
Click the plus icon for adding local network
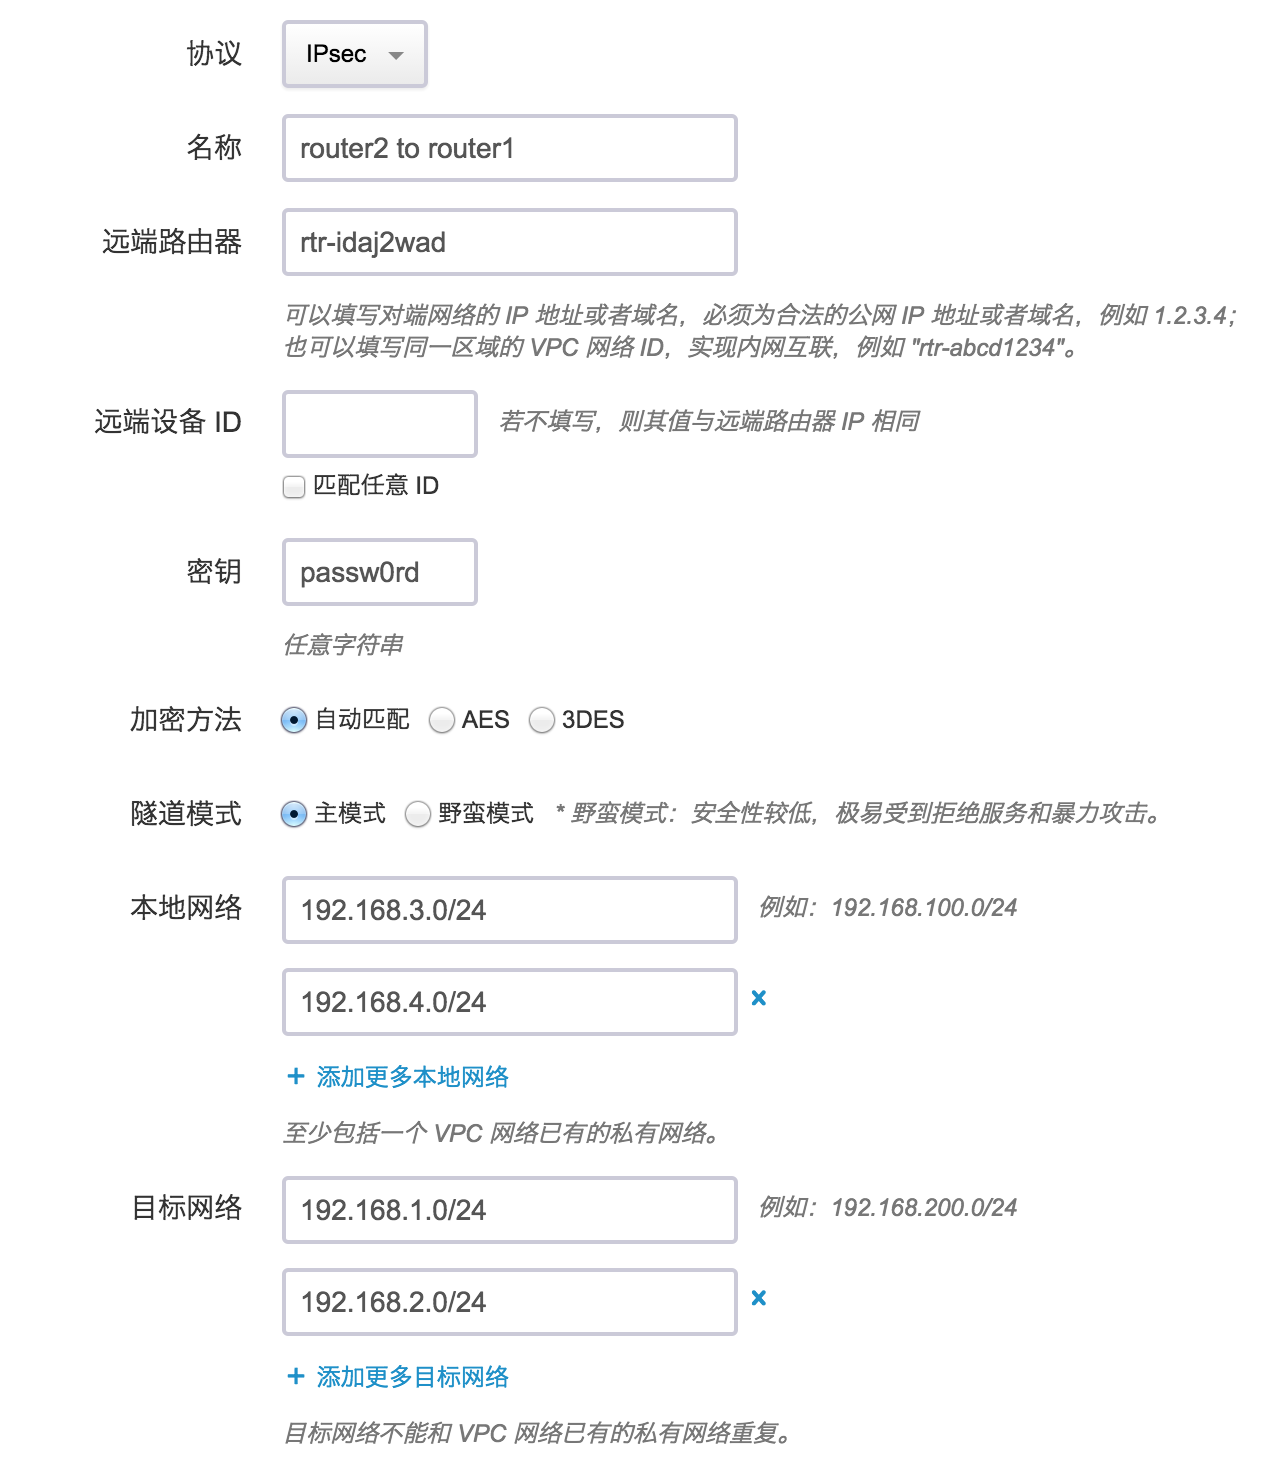[296, 1076]
